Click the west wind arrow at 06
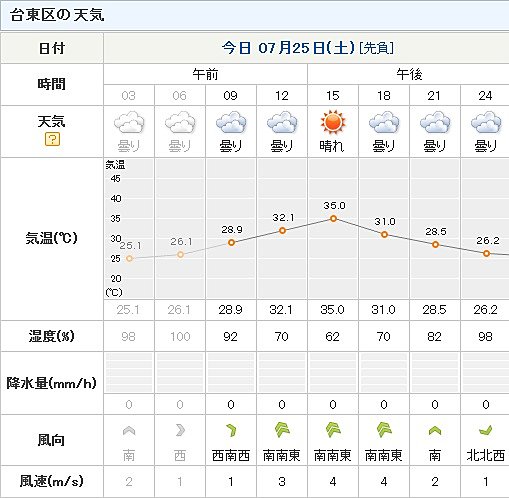This screenshot has width=509, height=498. (x=180, y=430)
